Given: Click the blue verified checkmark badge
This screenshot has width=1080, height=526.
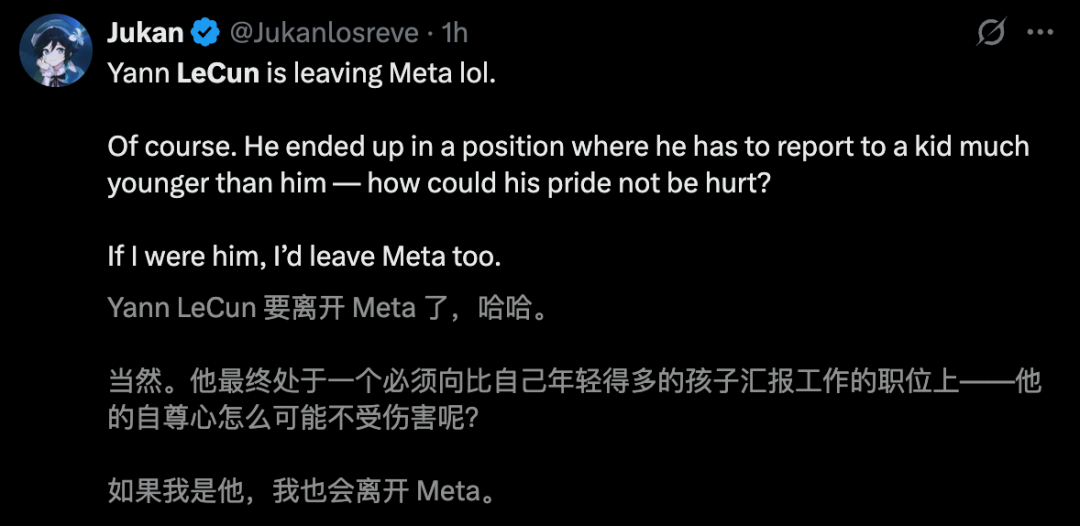Looking at the screenshot, I should (x=206, y=33).
